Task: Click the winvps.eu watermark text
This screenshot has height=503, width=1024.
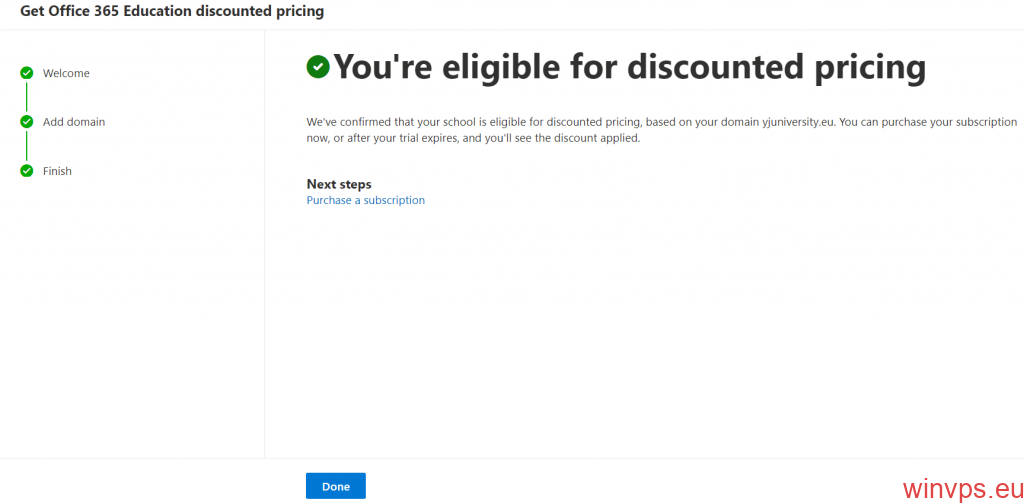Action: click(x=959, y=489)
